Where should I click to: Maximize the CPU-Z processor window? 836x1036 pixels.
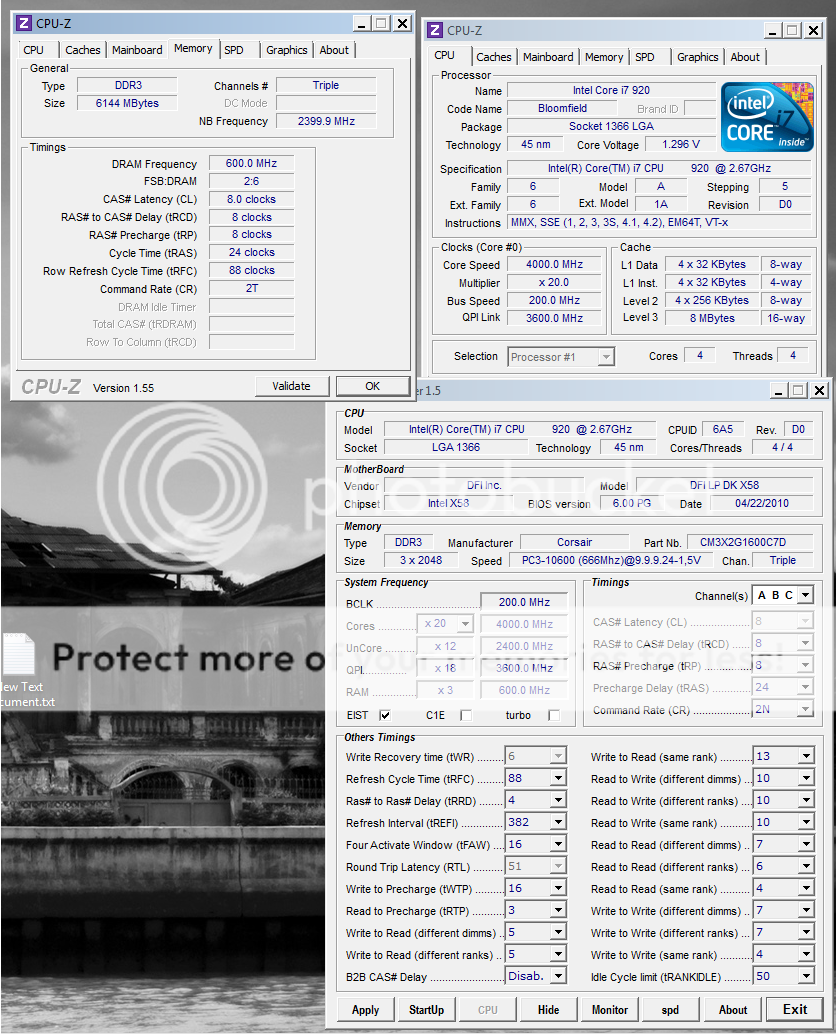tap(791, 30)
